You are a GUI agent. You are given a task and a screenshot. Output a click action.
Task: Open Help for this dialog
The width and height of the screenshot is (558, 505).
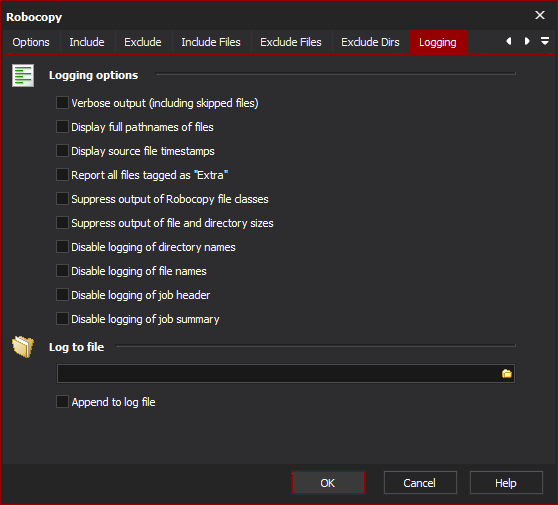[506, 483]
